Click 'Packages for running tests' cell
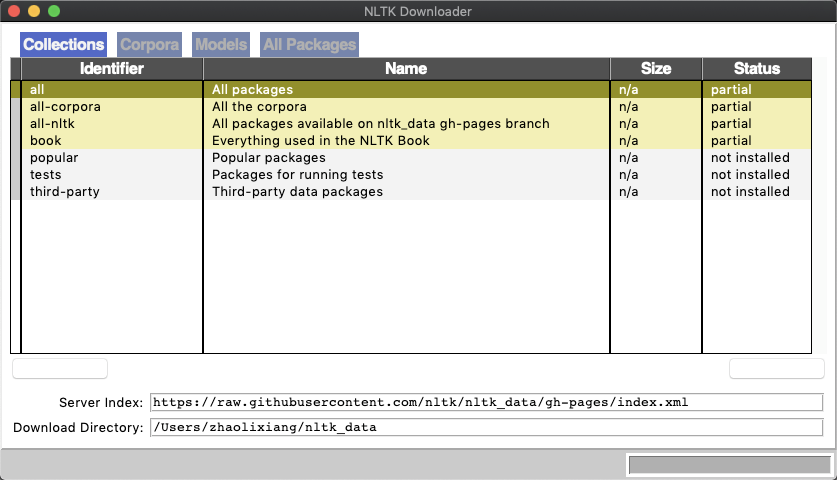The height and width of the screenshot is (480, 837). pyautogui.click(x=297, y=175)
